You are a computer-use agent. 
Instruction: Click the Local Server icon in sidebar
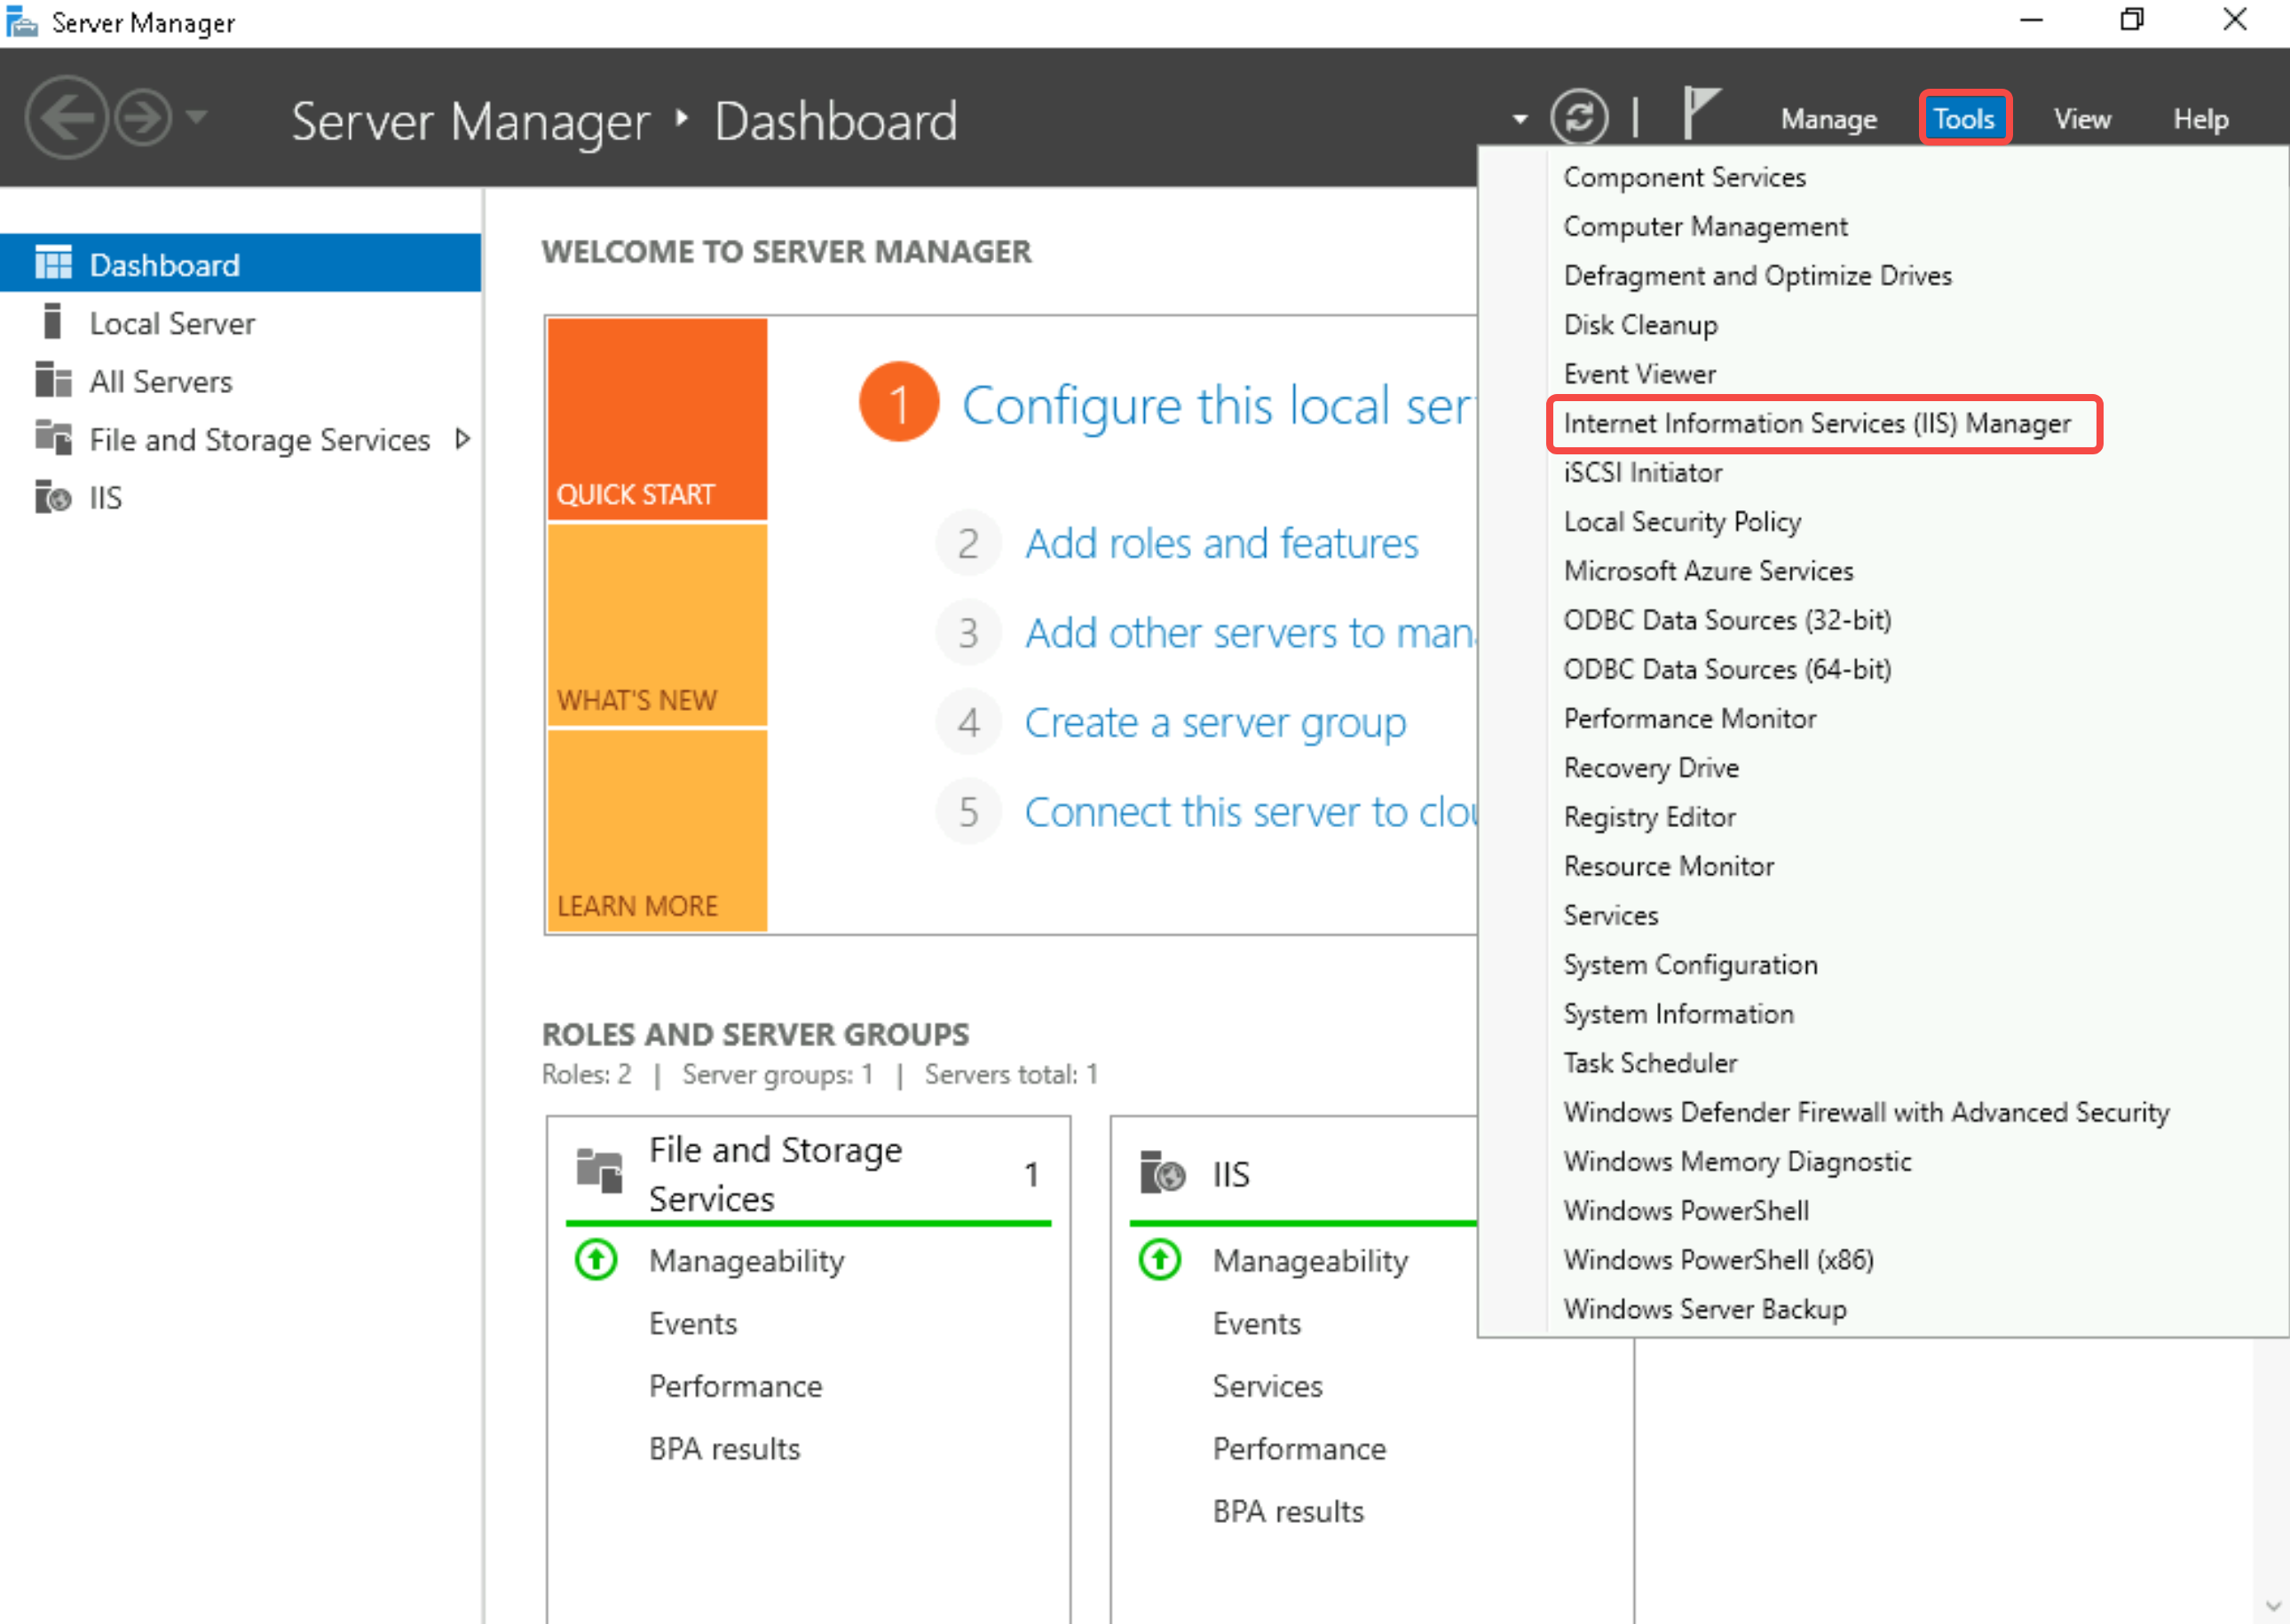[53, 322]
